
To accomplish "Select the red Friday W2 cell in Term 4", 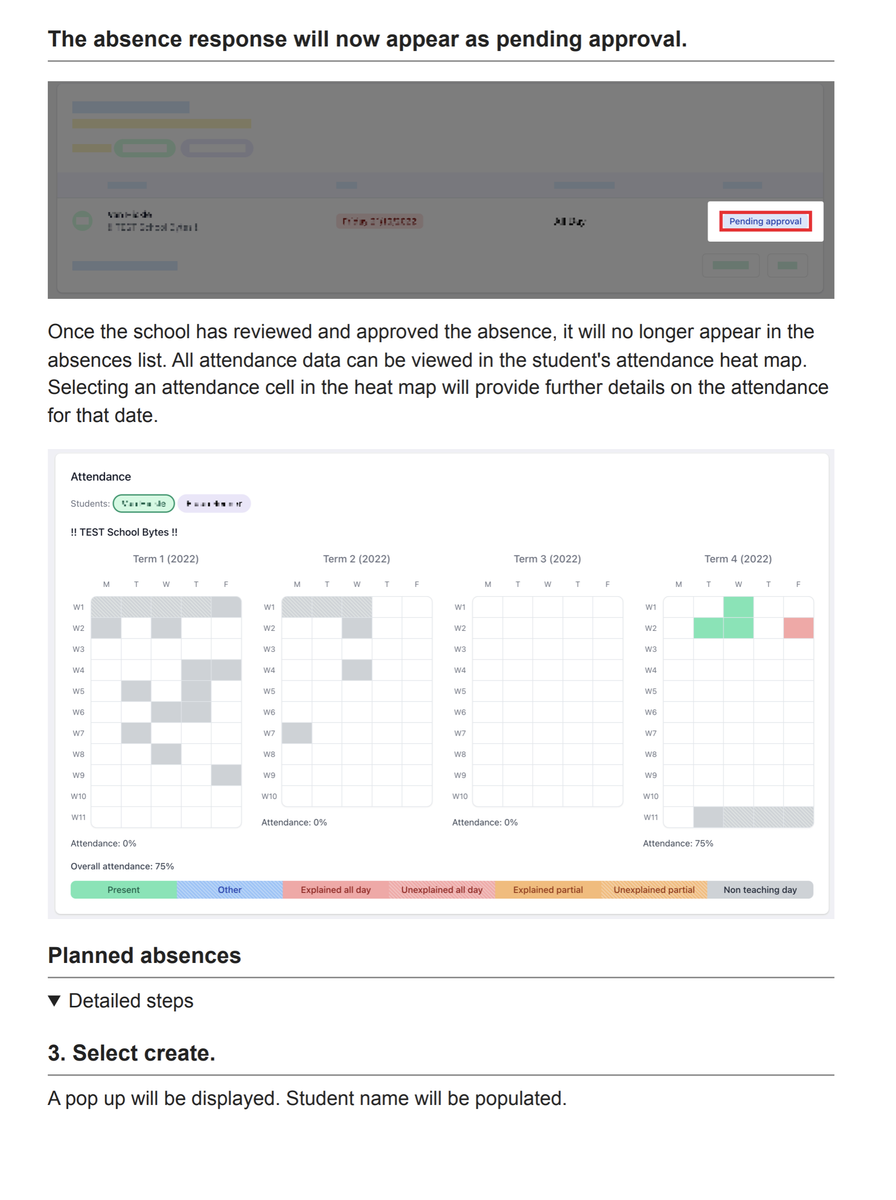I will tap(798, 628).
